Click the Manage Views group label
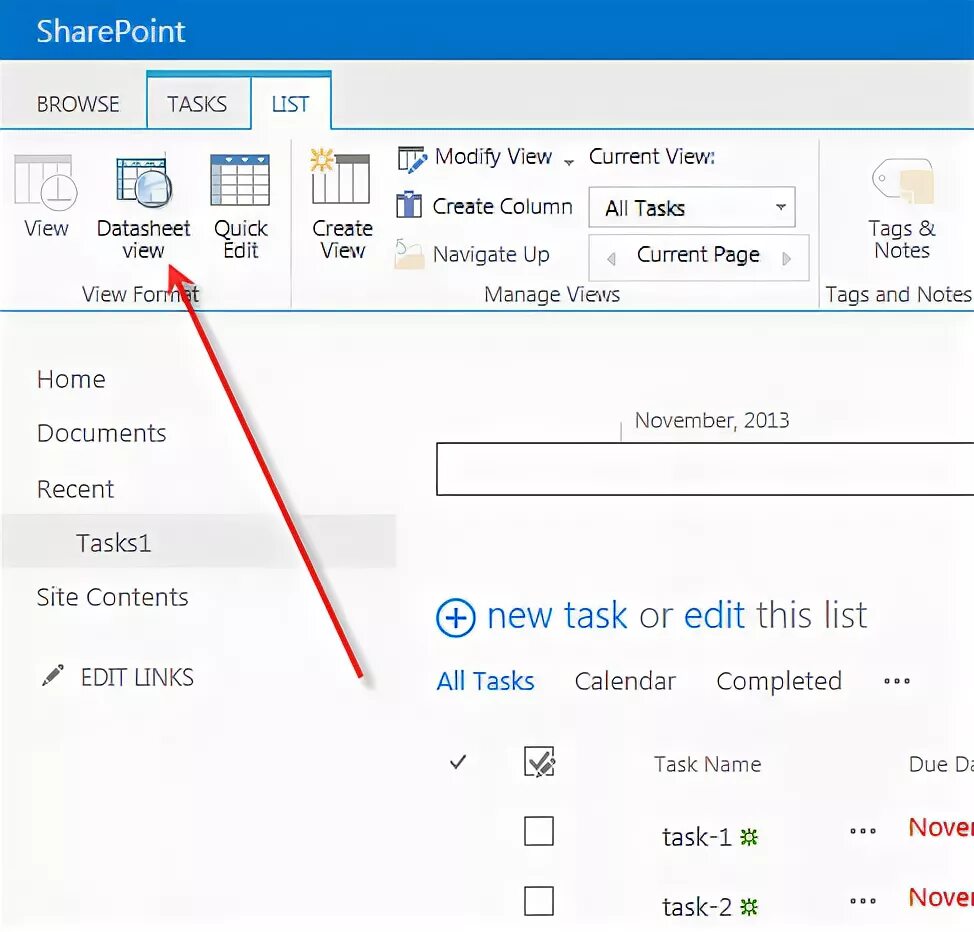Image resolution: width=974 pixels, height=932 pixels. pos(552,294)
